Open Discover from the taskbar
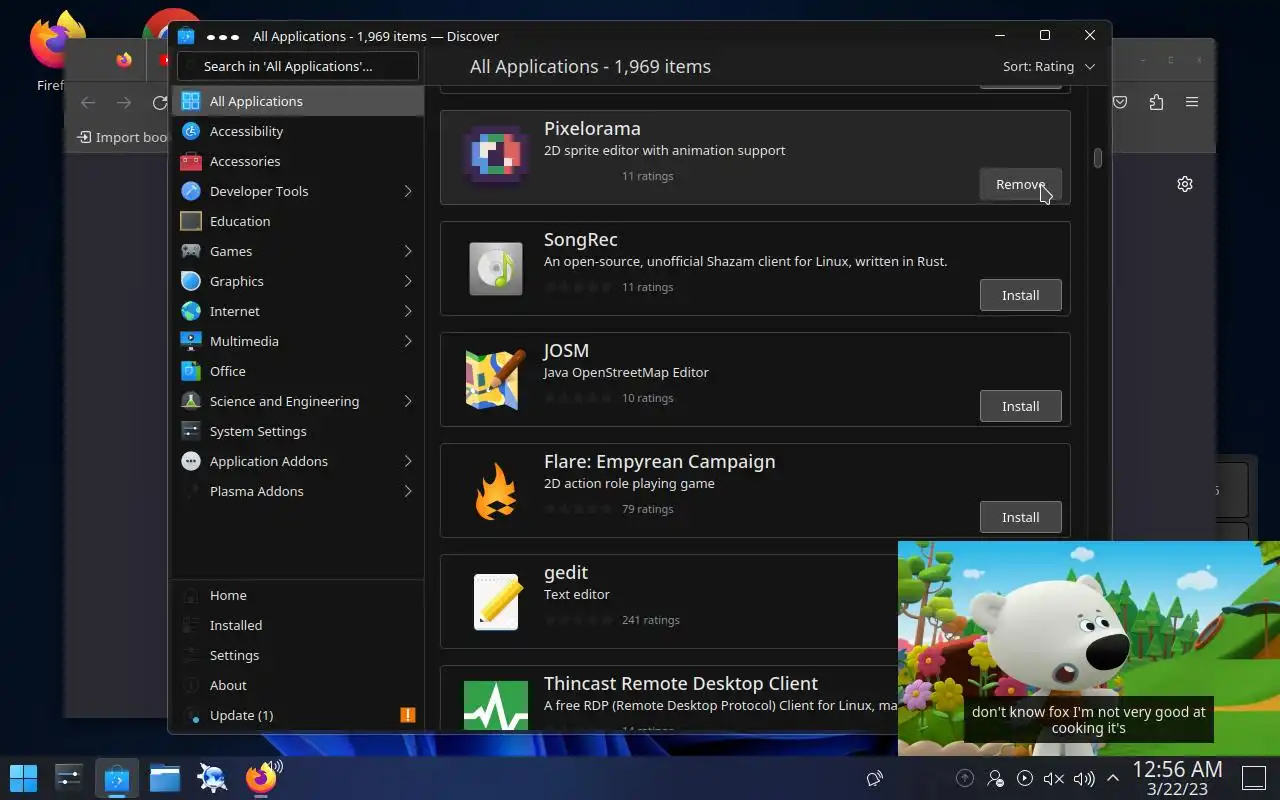1280x800 pixels. point(116,777)
